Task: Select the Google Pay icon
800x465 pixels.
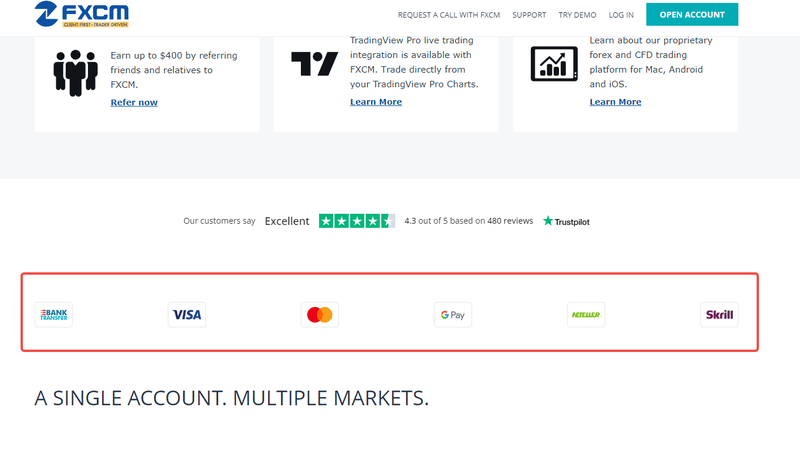Action: (x=452, y=315)
